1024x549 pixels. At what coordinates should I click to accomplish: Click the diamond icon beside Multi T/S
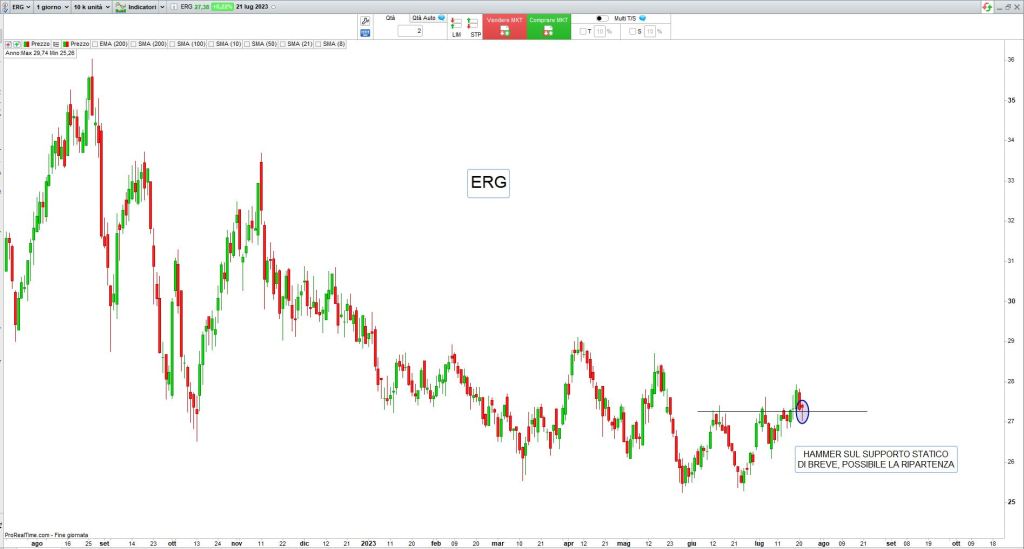tap(643, 18)
